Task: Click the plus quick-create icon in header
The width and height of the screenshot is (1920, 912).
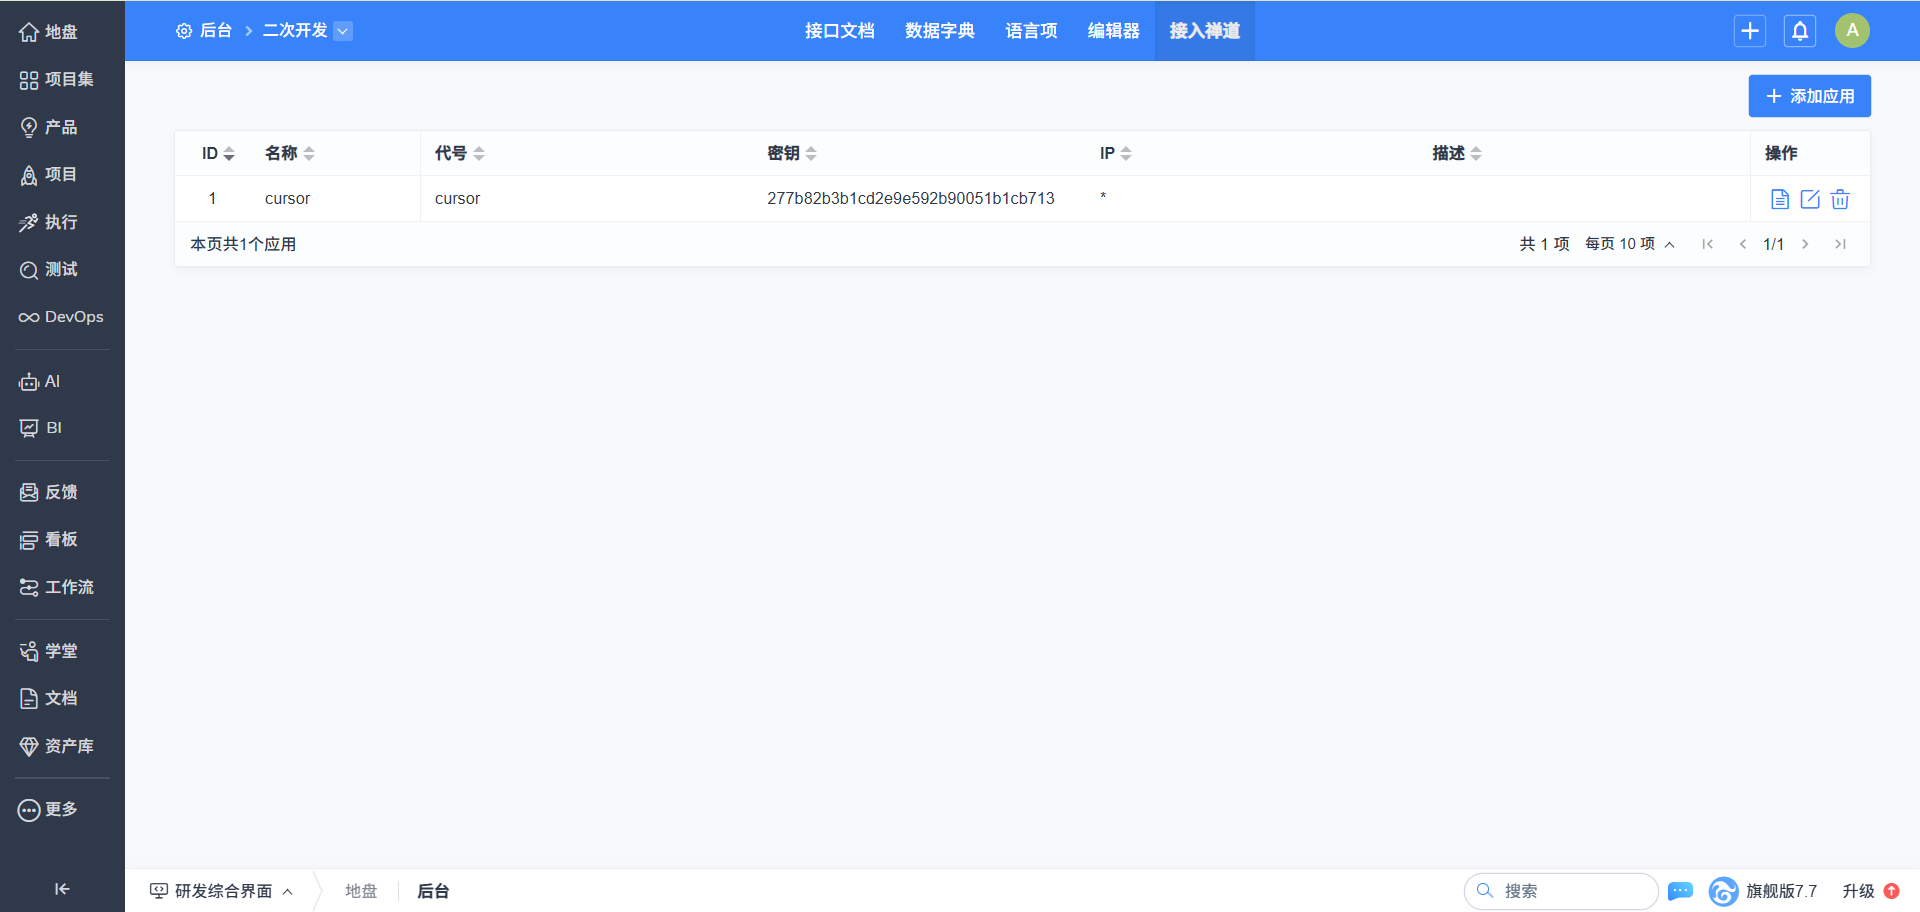Action: 1750,31
